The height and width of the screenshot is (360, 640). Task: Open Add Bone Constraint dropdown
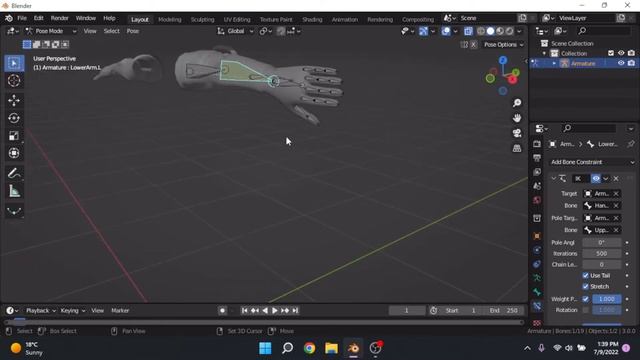[x=592, y=162]
